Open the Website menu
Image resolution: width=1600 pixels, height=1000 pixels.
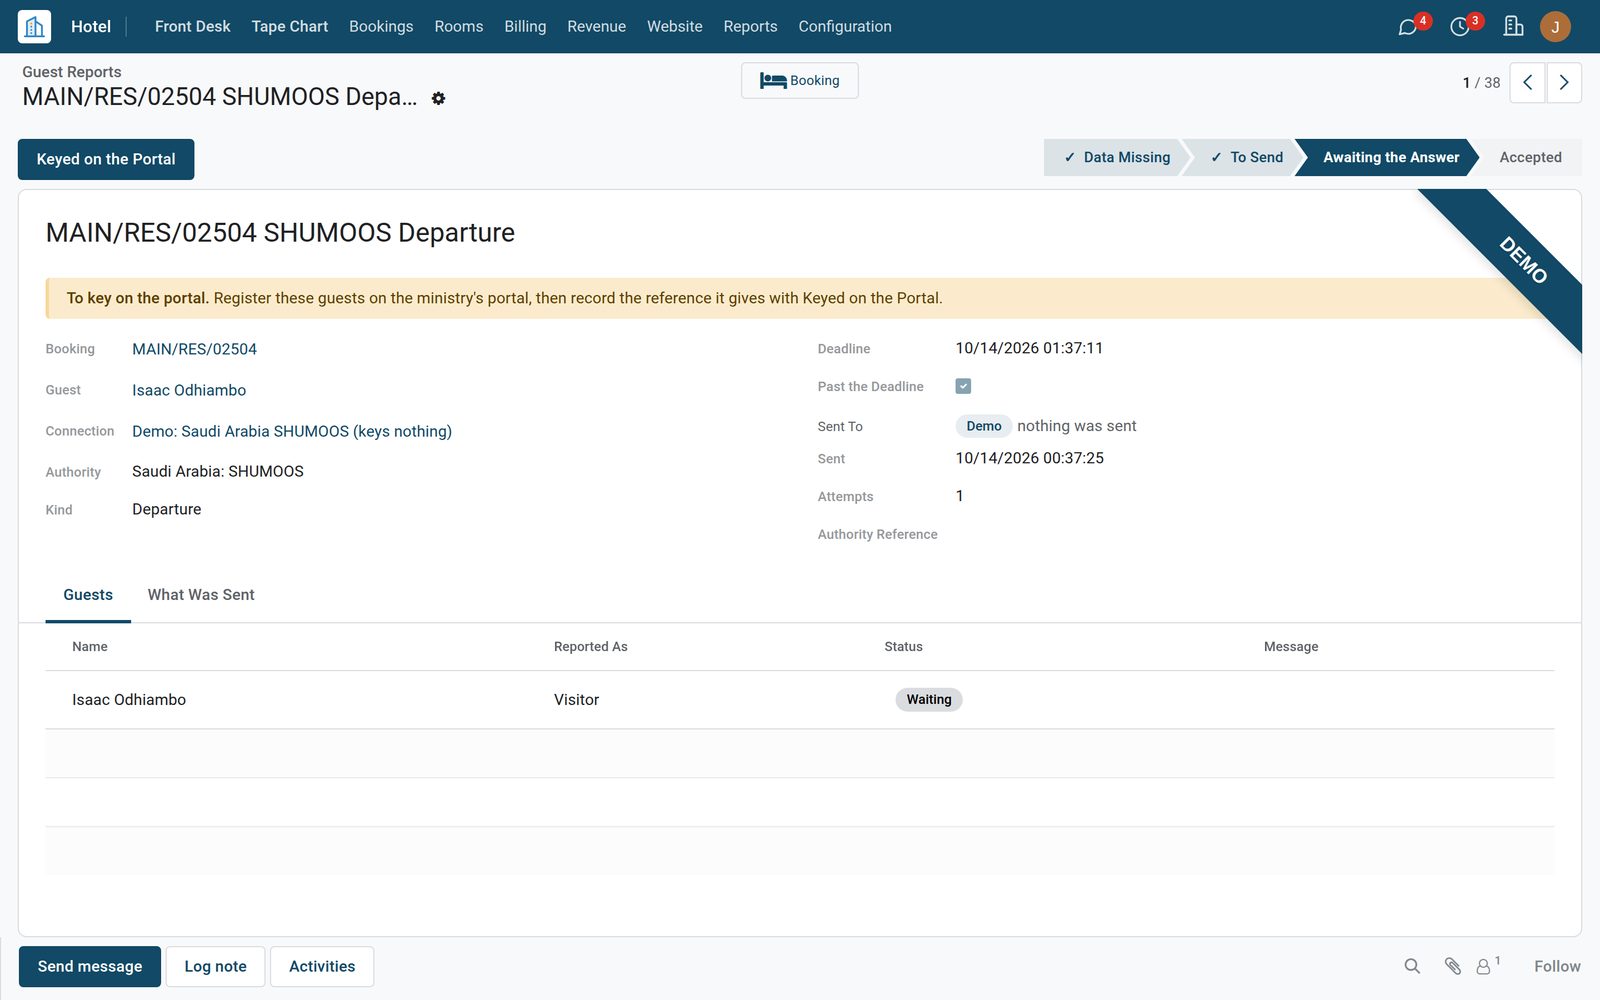pos(675,26)
